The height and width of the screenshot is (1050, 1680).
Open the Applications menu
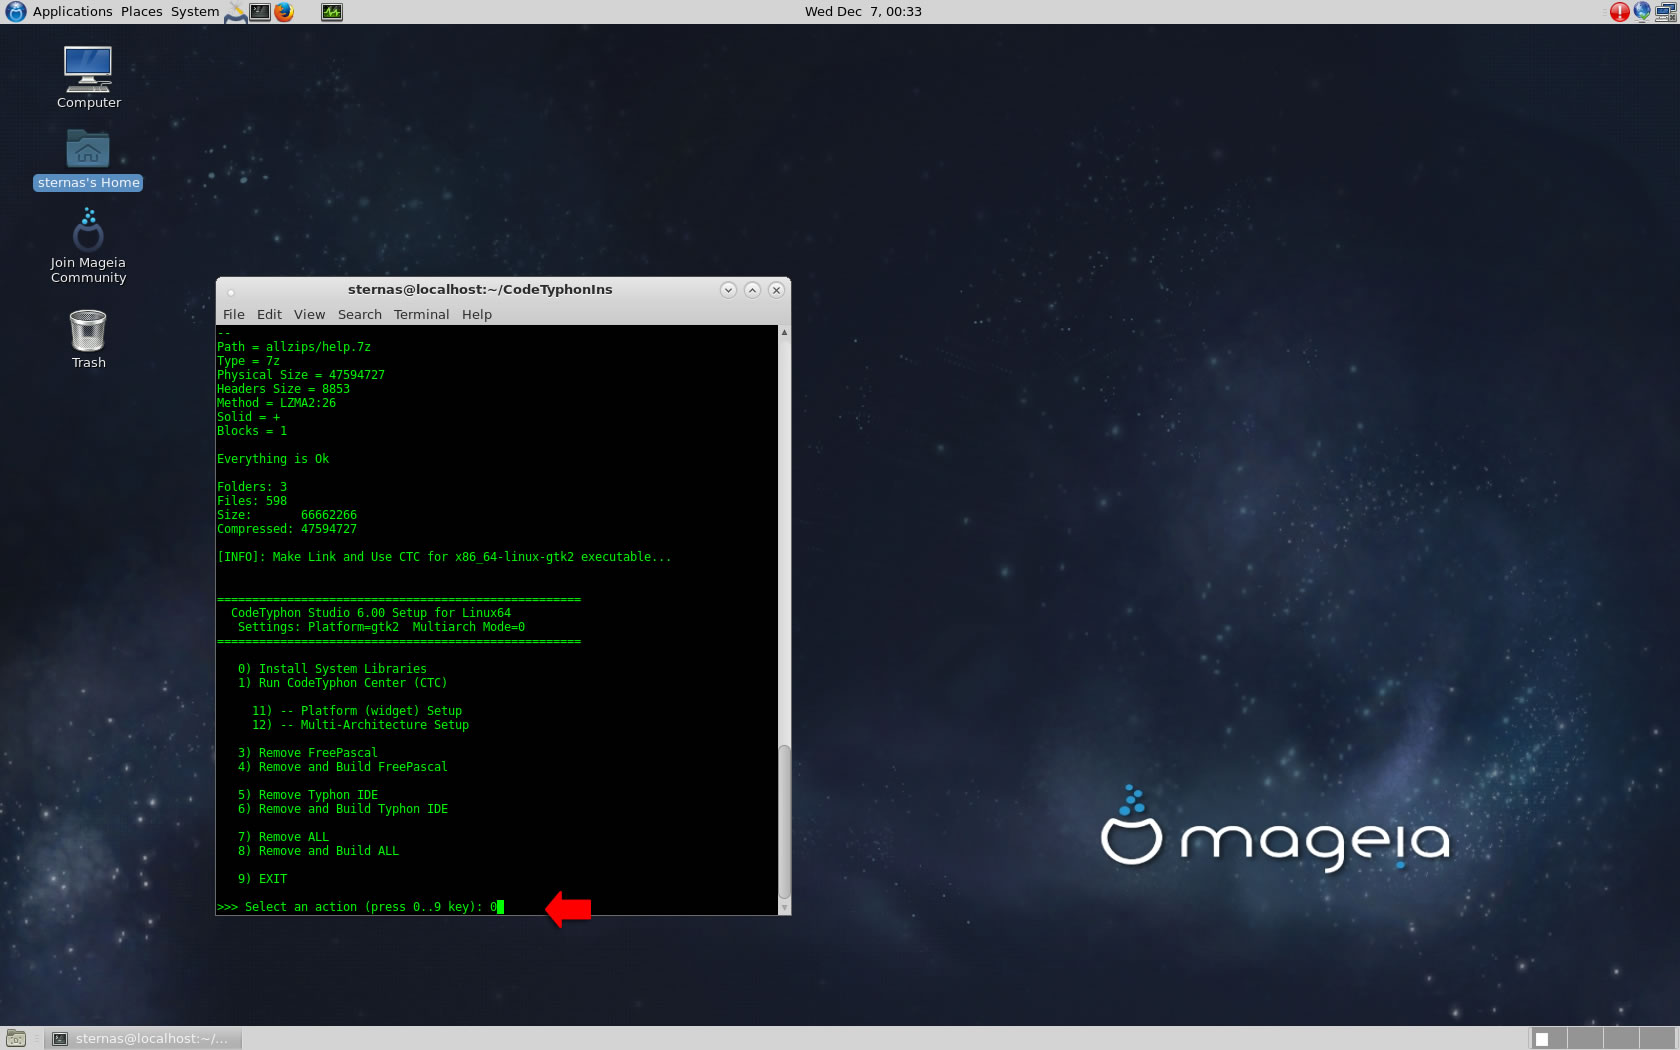pyautogui.click(x=72, y=12)
